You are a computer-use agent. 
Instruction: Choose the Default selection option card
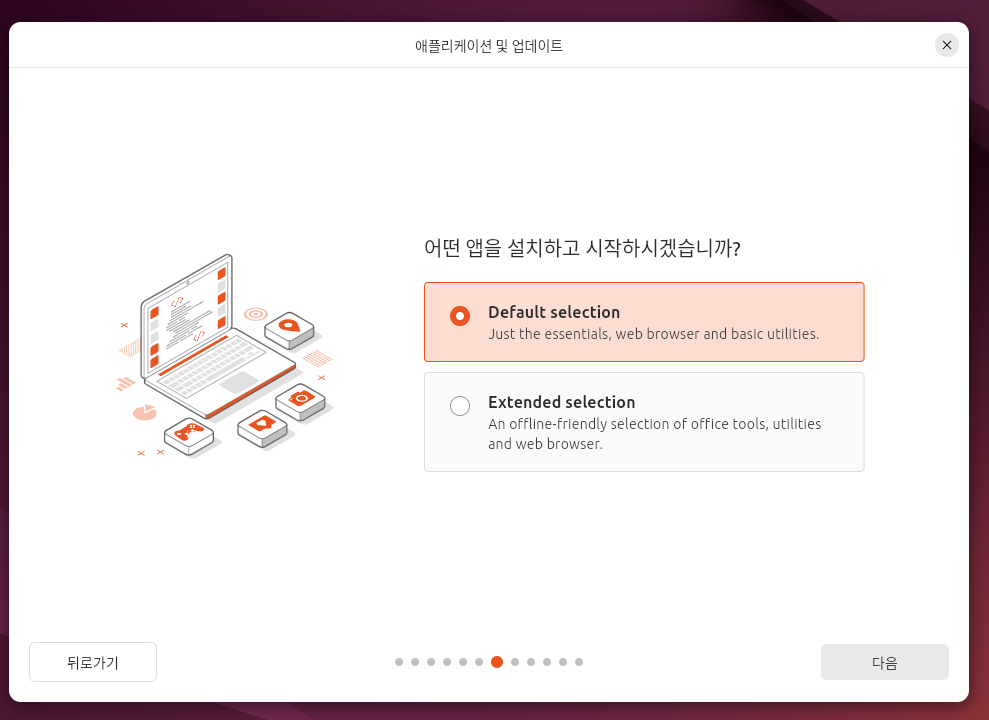pos(644,322)
